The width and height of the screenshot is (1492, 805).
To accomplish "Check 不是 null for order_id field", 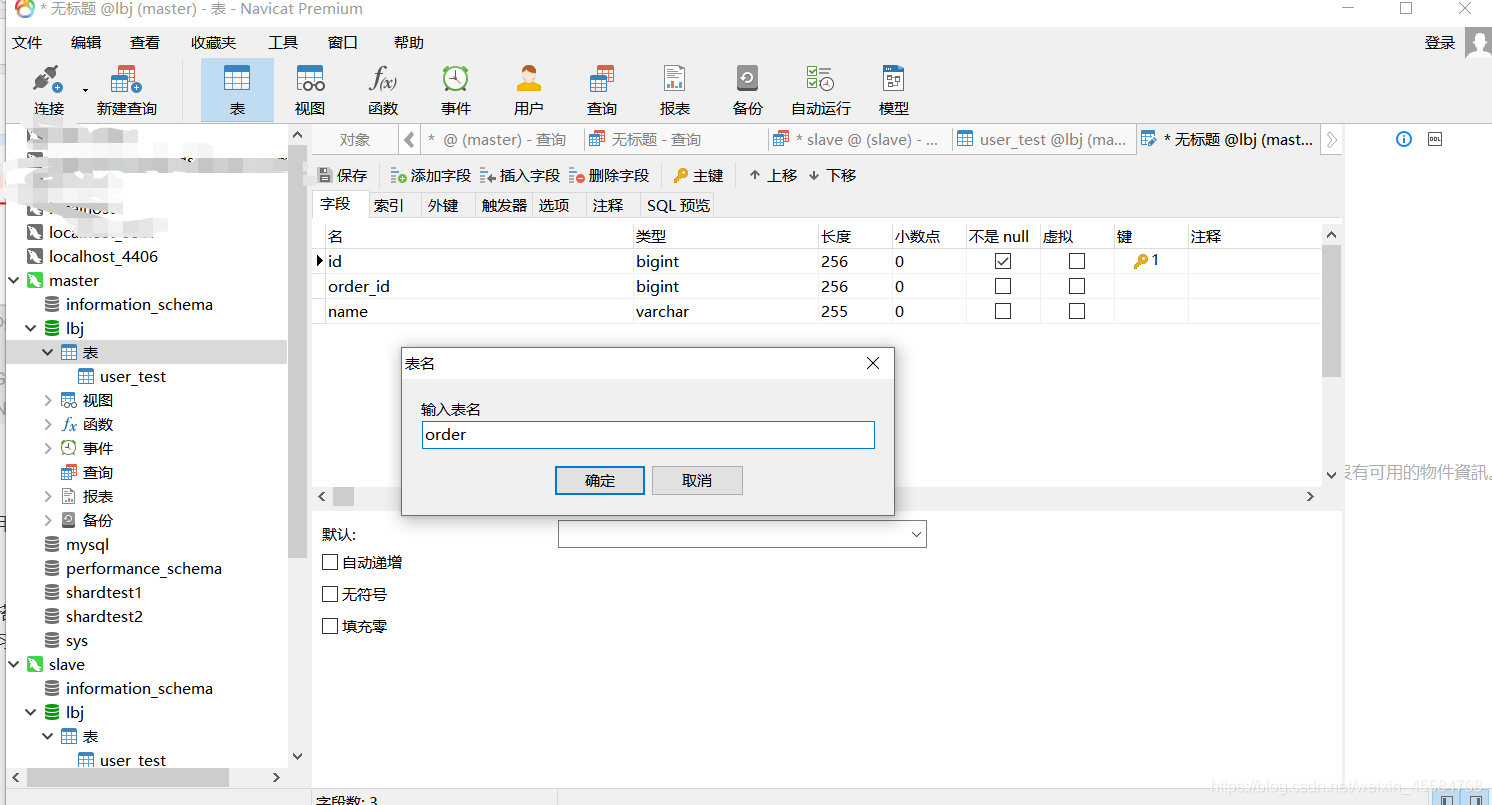I will pyautogui.click(x=1003, y=286).
